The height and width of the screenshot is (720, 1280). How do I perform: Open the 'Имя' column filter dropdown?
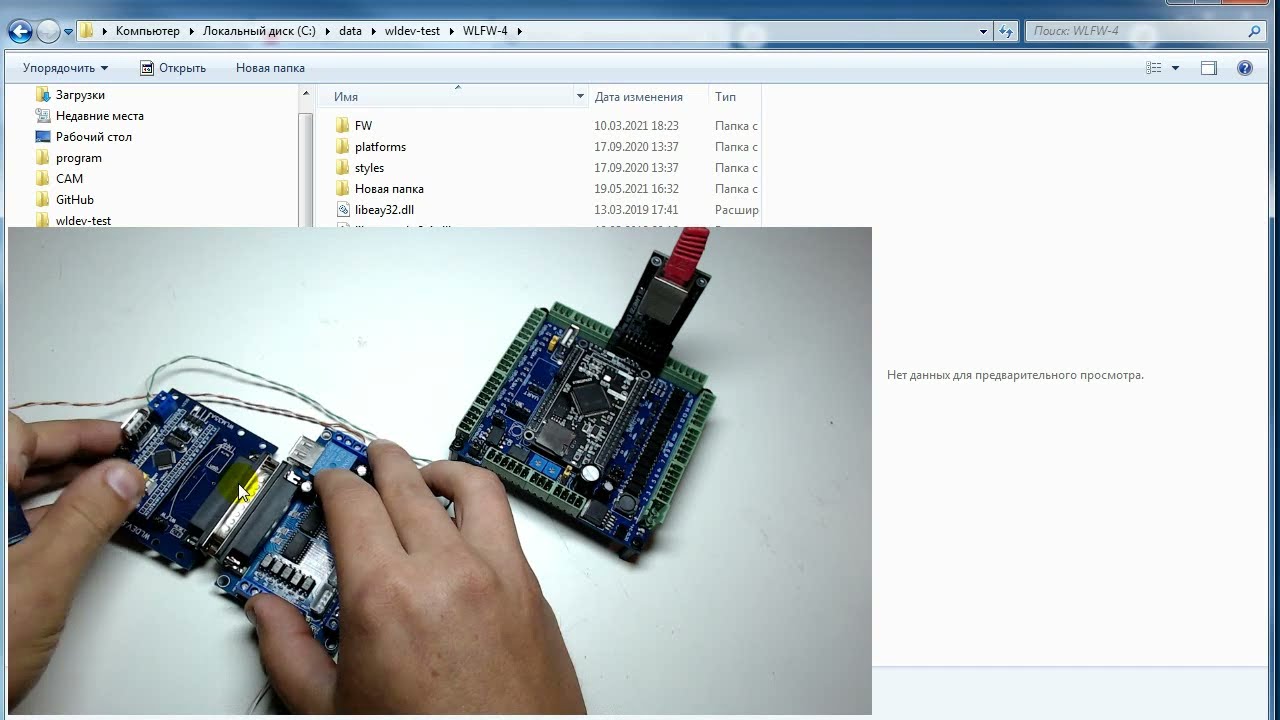point(580,97)
